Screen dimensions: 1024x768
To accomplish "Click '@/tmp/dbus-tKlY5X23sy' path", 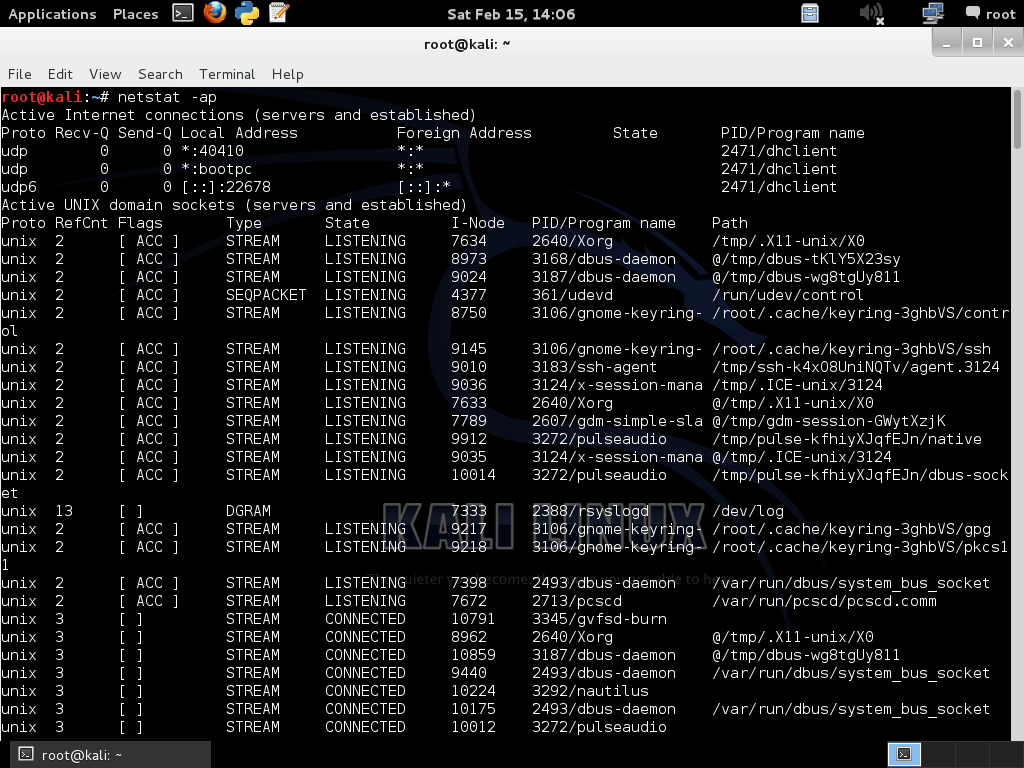I will click(806, 259).
